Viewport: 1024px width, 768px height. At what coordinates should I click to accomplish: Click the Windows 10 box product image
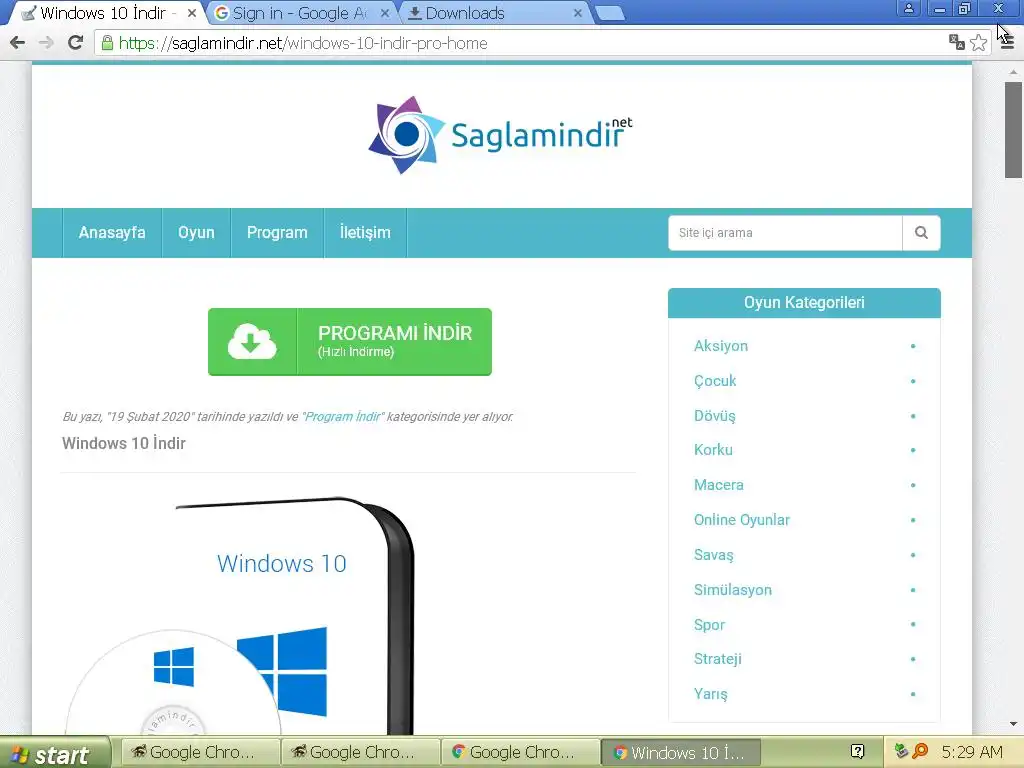coord(240,615)
